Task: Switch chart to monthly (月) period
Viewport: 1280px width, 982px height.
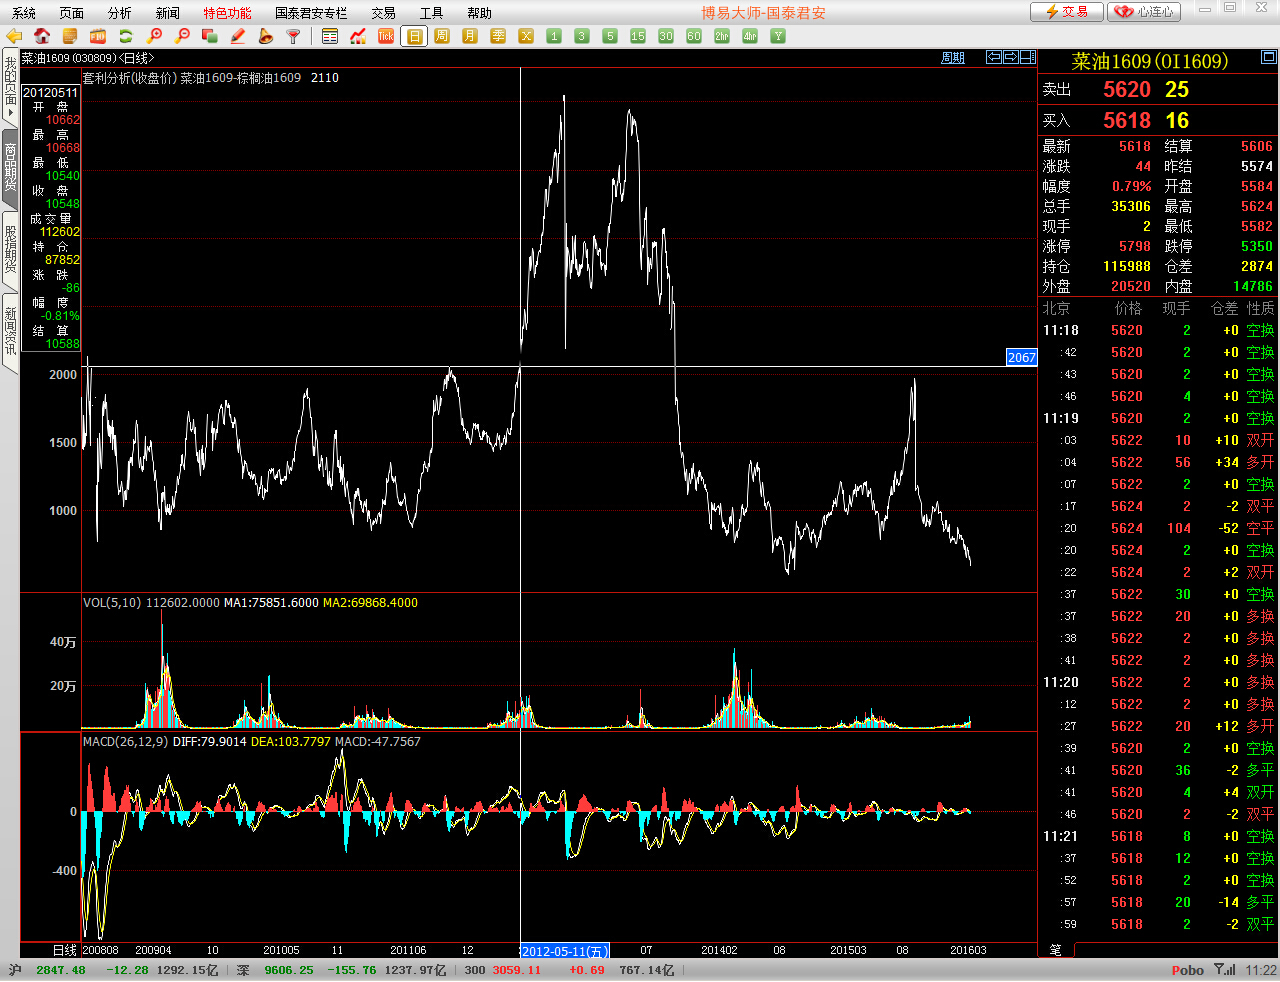Action: 470,36
